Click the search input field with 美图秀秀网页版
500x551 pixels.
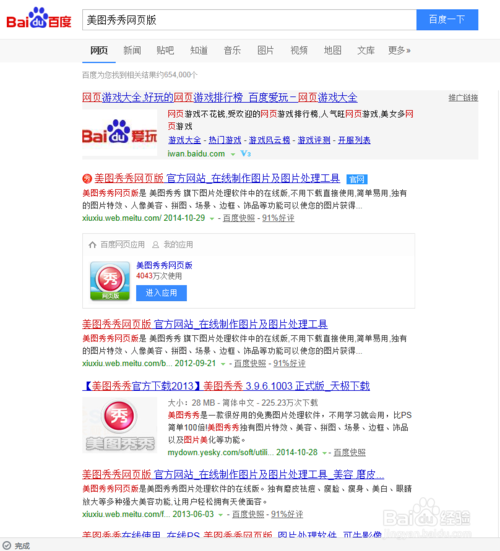[x=249, y=20]
